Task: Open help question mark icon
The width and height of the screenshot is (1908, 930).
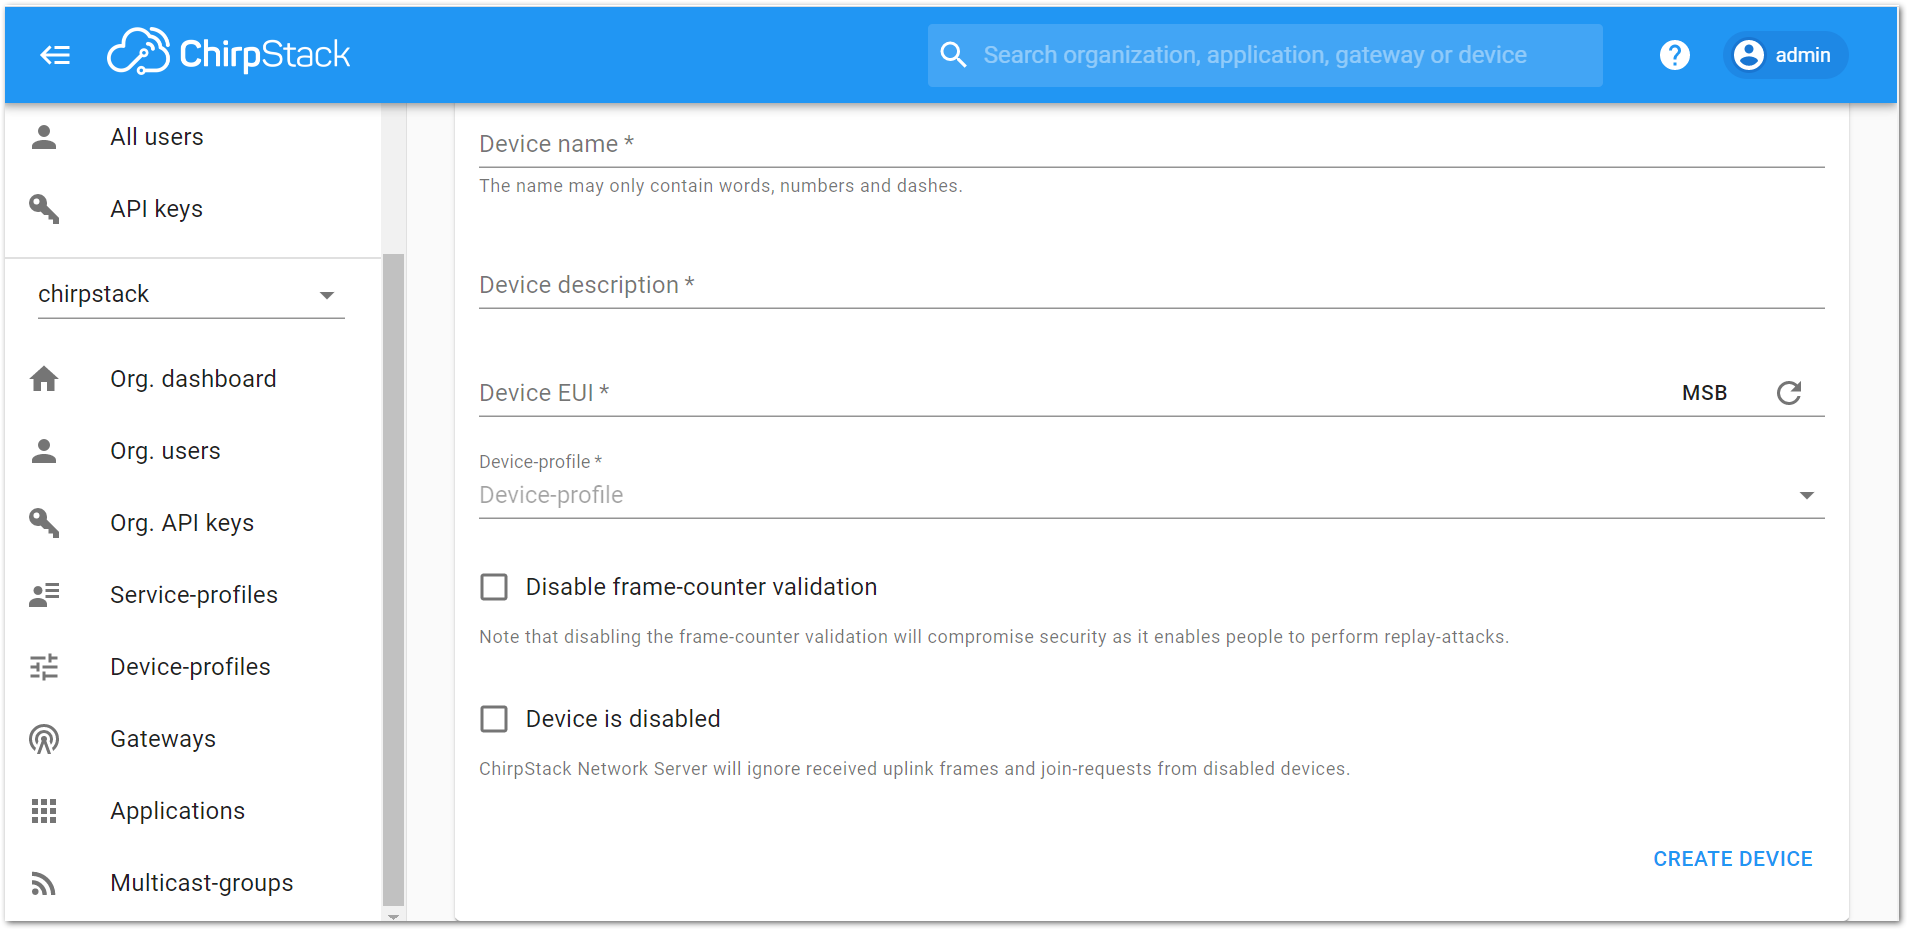Action: [x=1675, y=55]
